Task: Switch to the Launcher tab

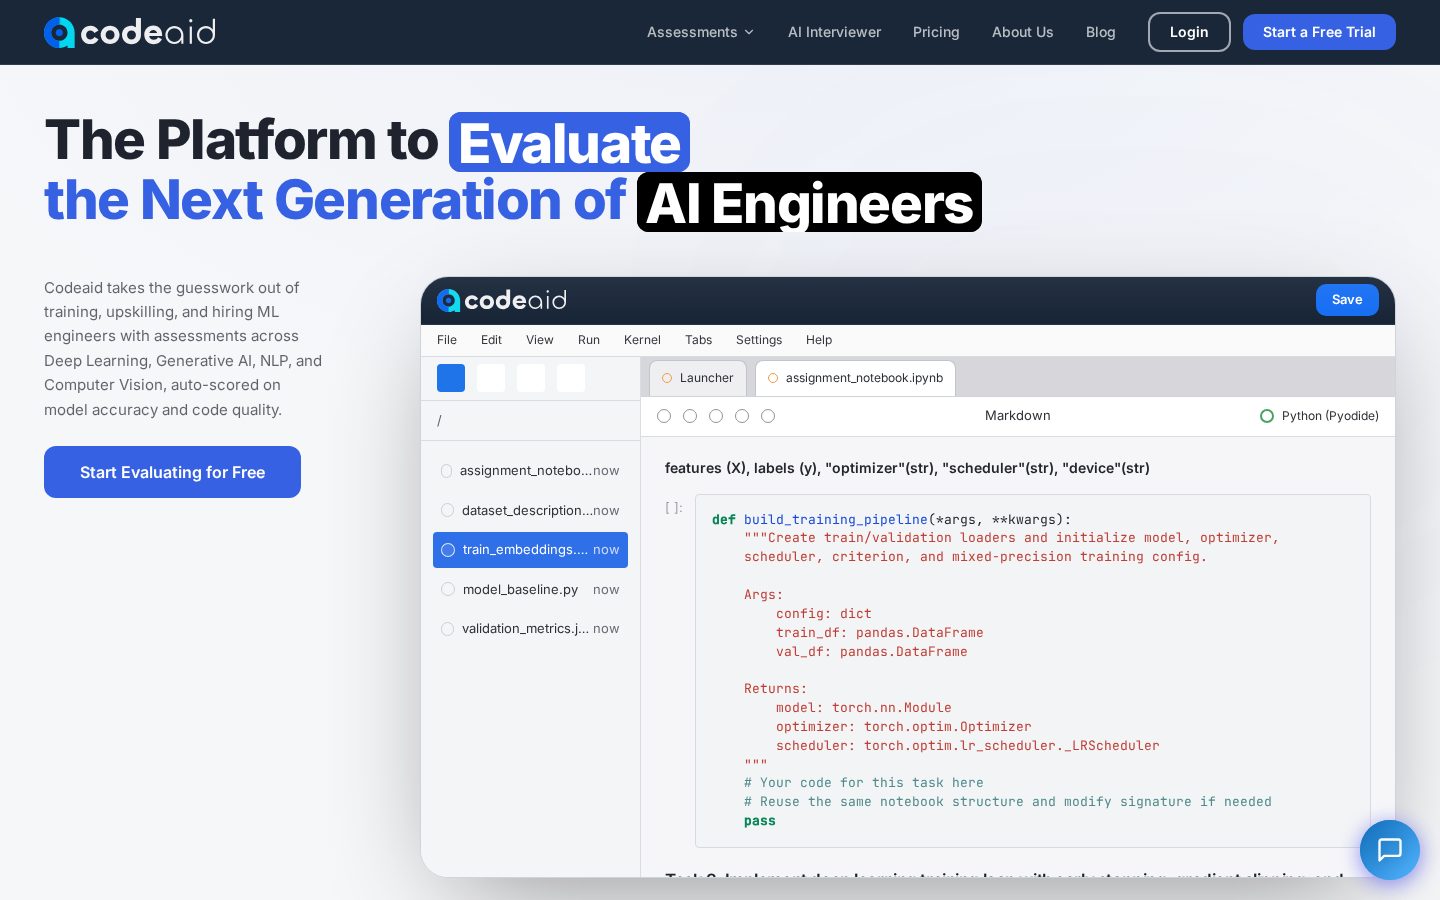Action: 698,378
